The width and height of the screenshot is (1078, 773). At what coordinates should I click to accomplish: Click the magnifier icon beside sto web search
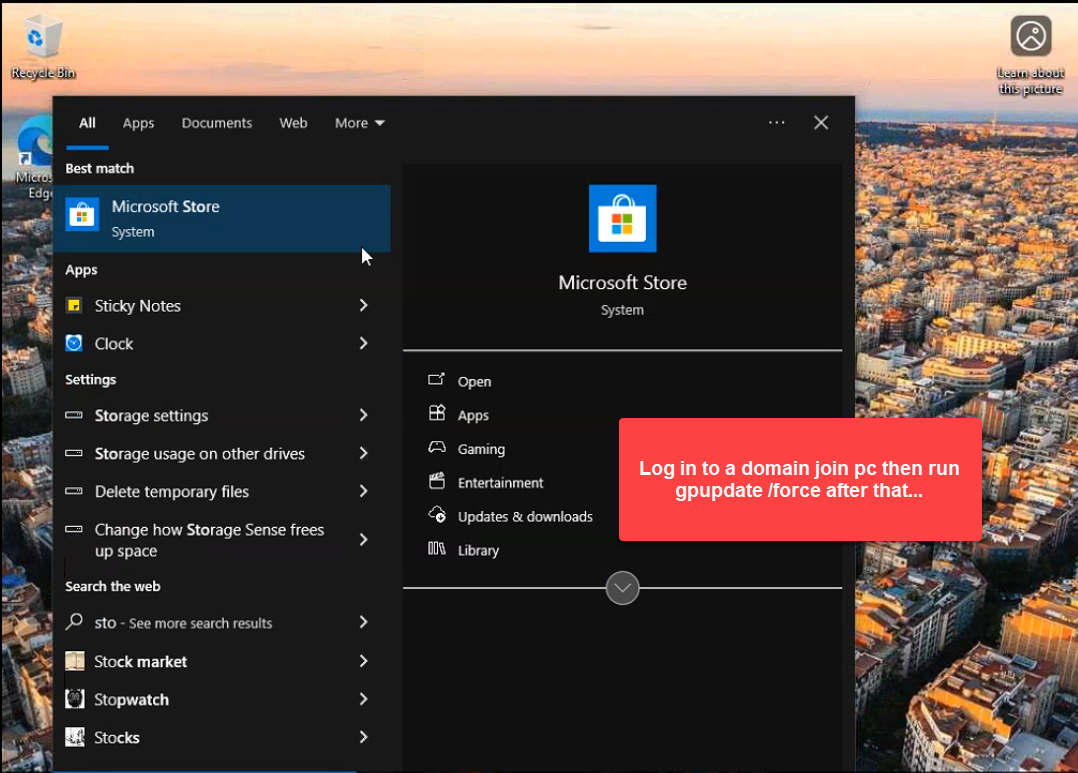[74, 622]
